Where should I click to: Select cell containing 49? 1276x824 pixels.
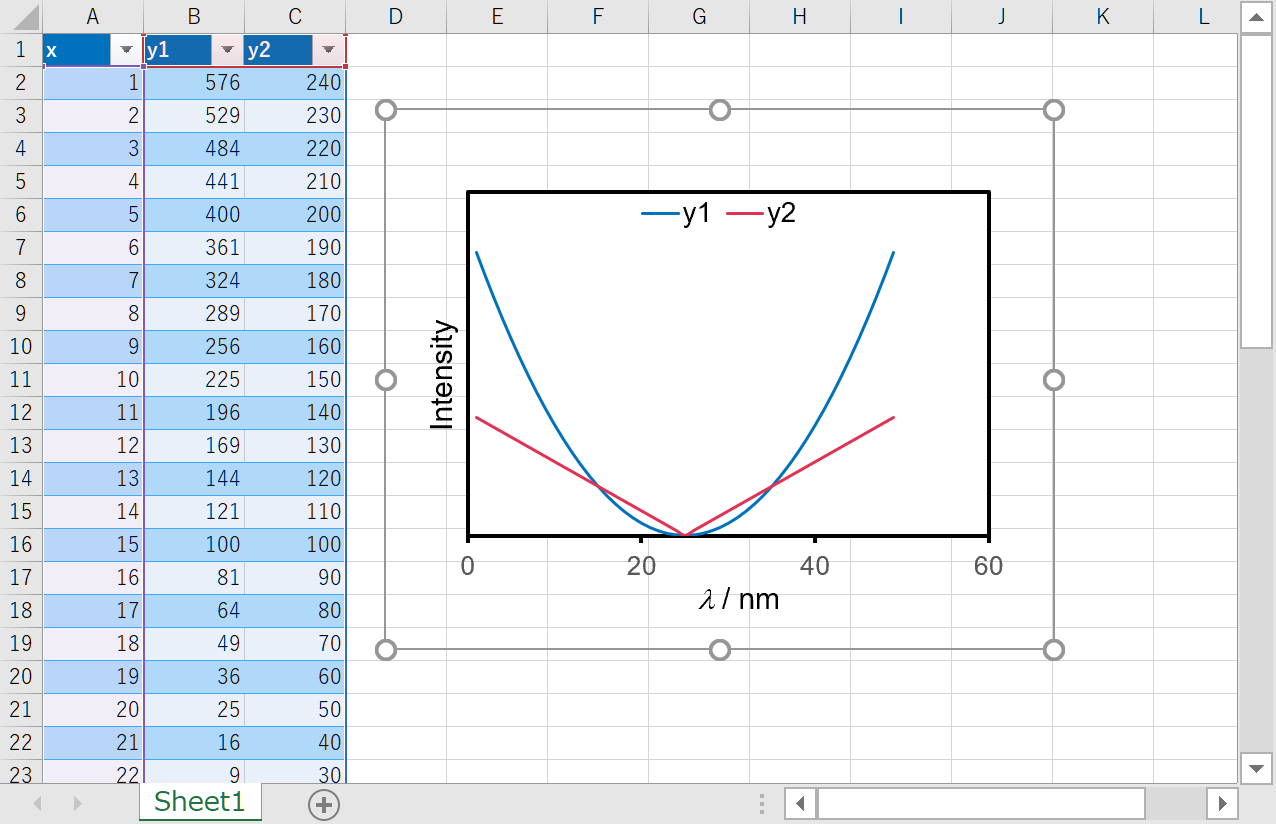click(x=194, y=644)
